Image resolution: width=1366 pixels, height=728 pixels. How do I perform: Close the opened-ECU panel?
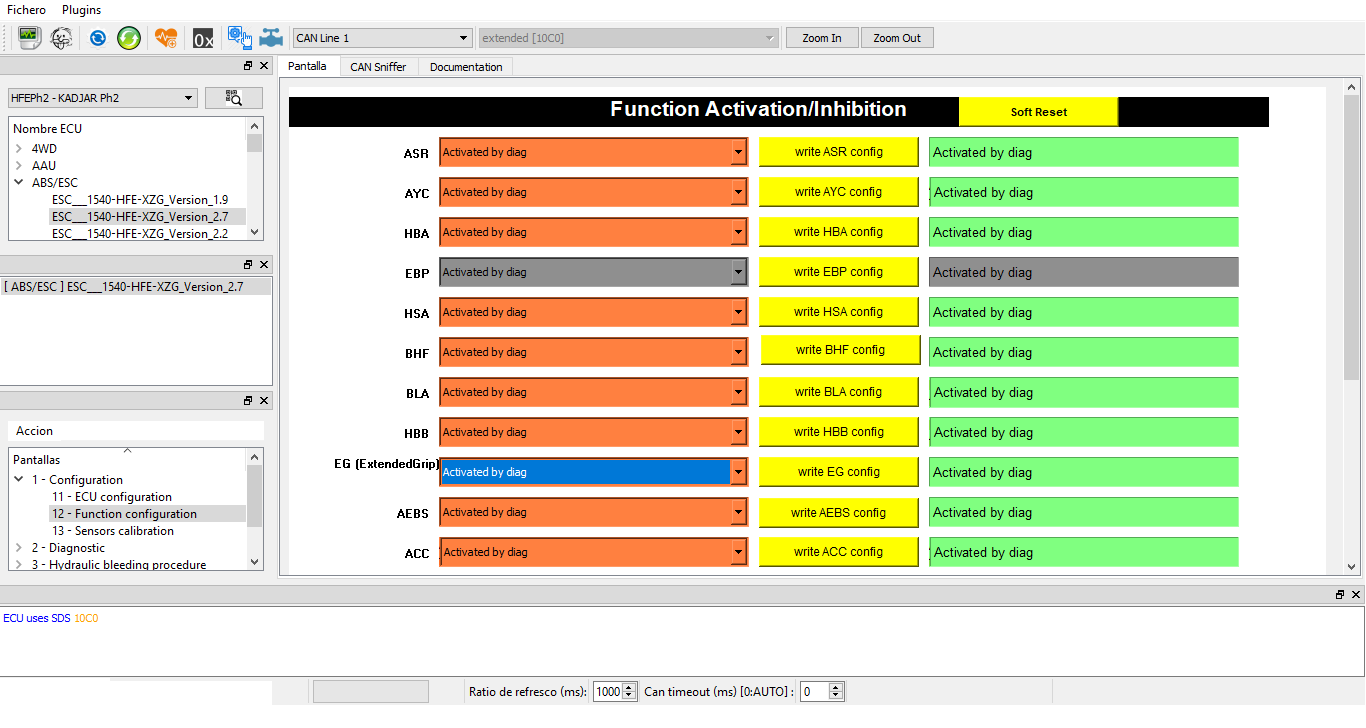point(264,265)
